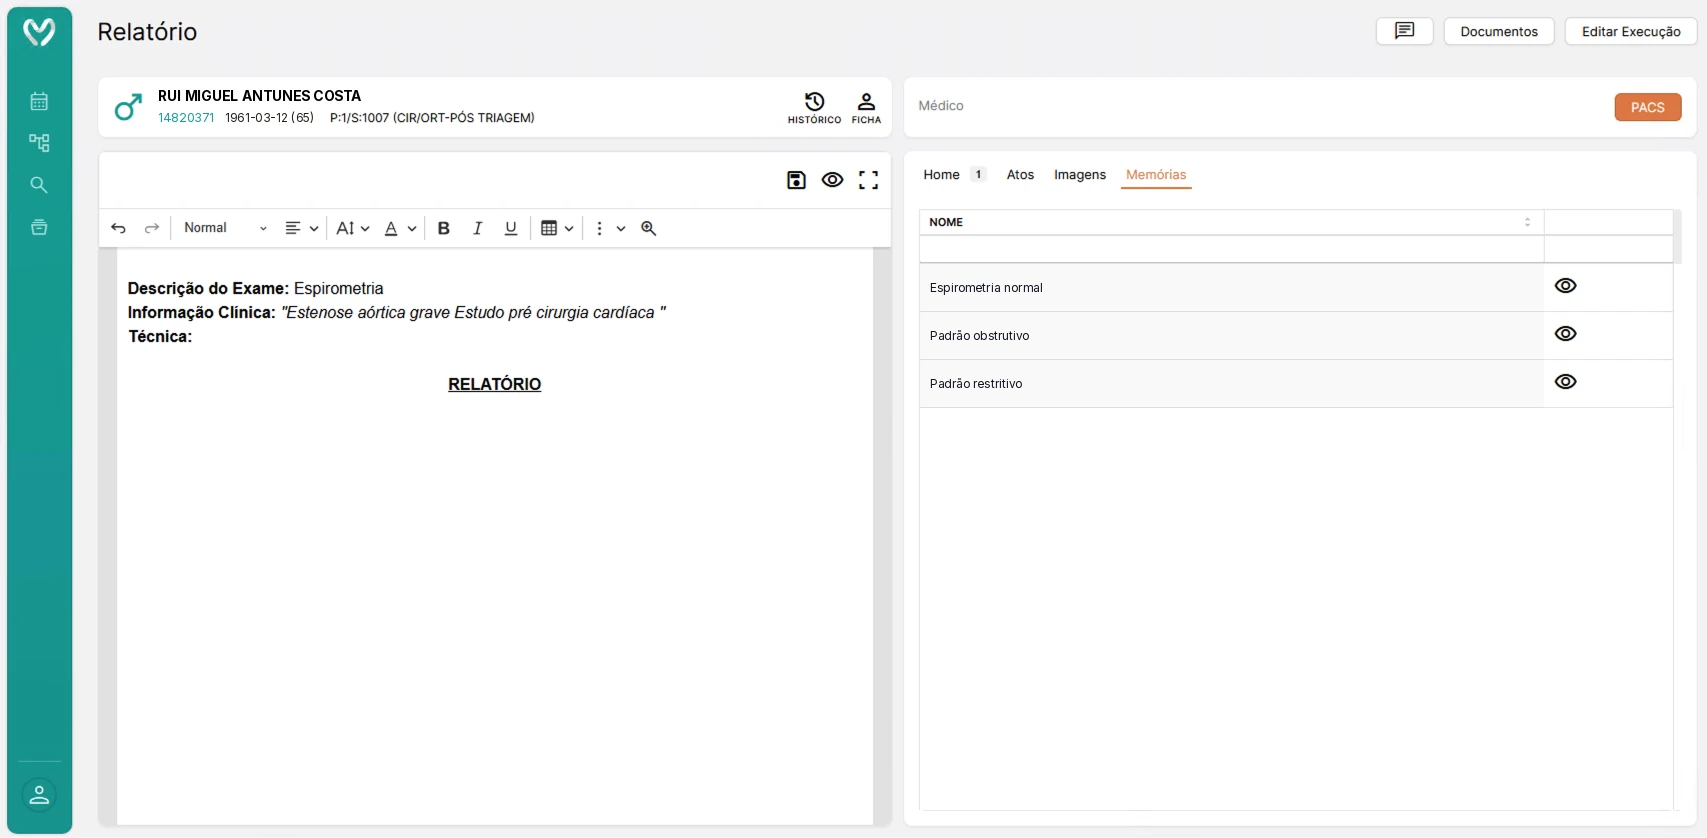The image size is (1707, 838).
Task: Open the patient Histórico
Action: 814,108
